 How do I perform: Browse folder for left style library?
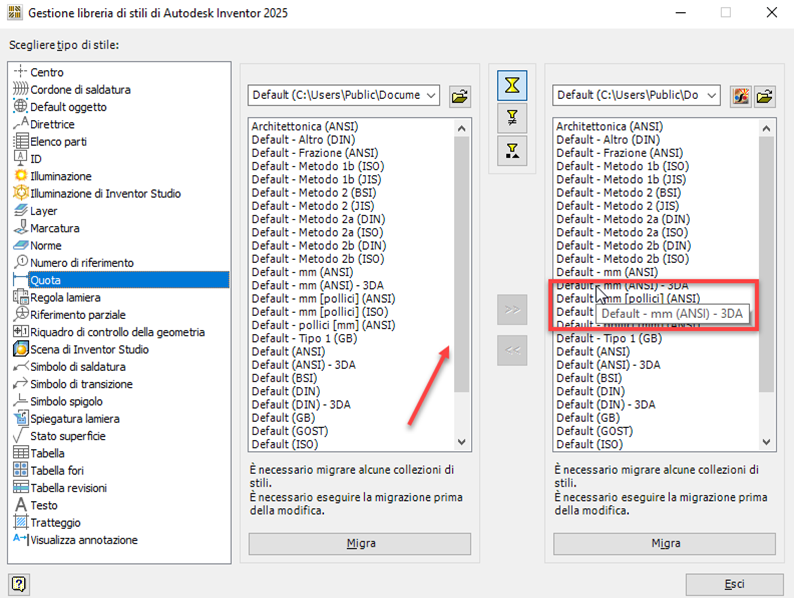460,96
